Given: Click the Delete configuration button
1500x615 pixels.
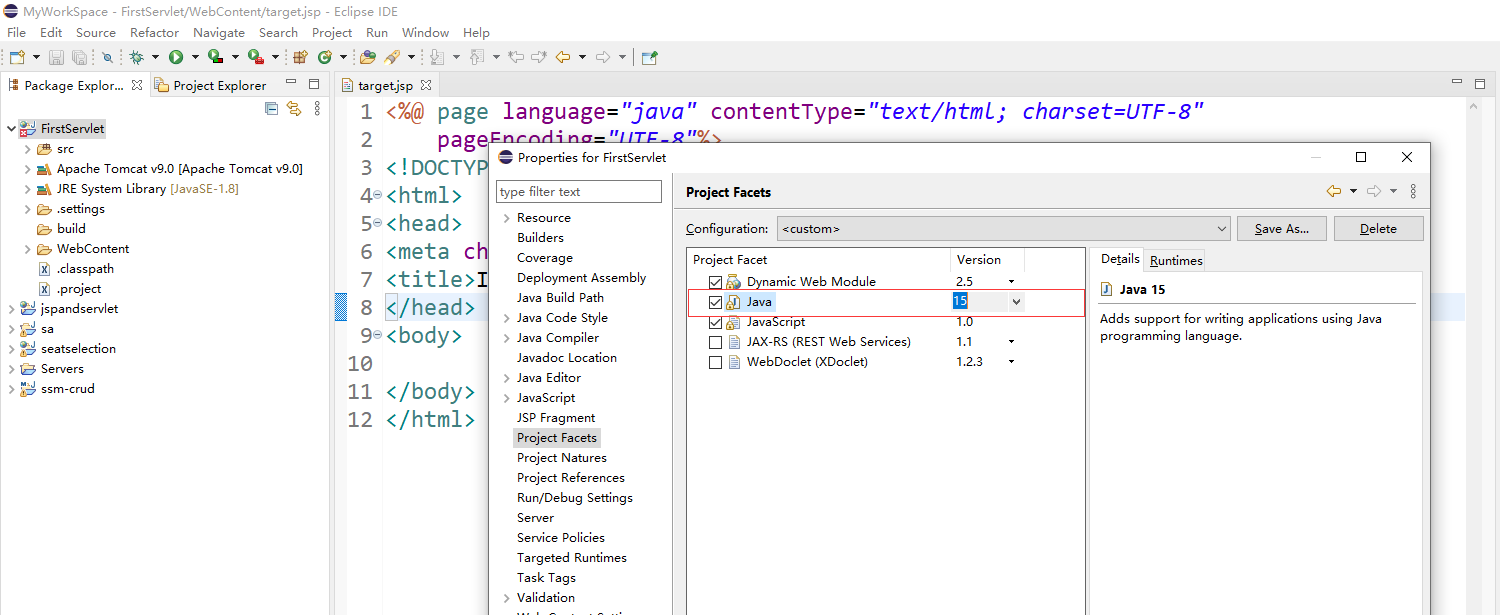Looking at the screenshot, I should 1377,229.
